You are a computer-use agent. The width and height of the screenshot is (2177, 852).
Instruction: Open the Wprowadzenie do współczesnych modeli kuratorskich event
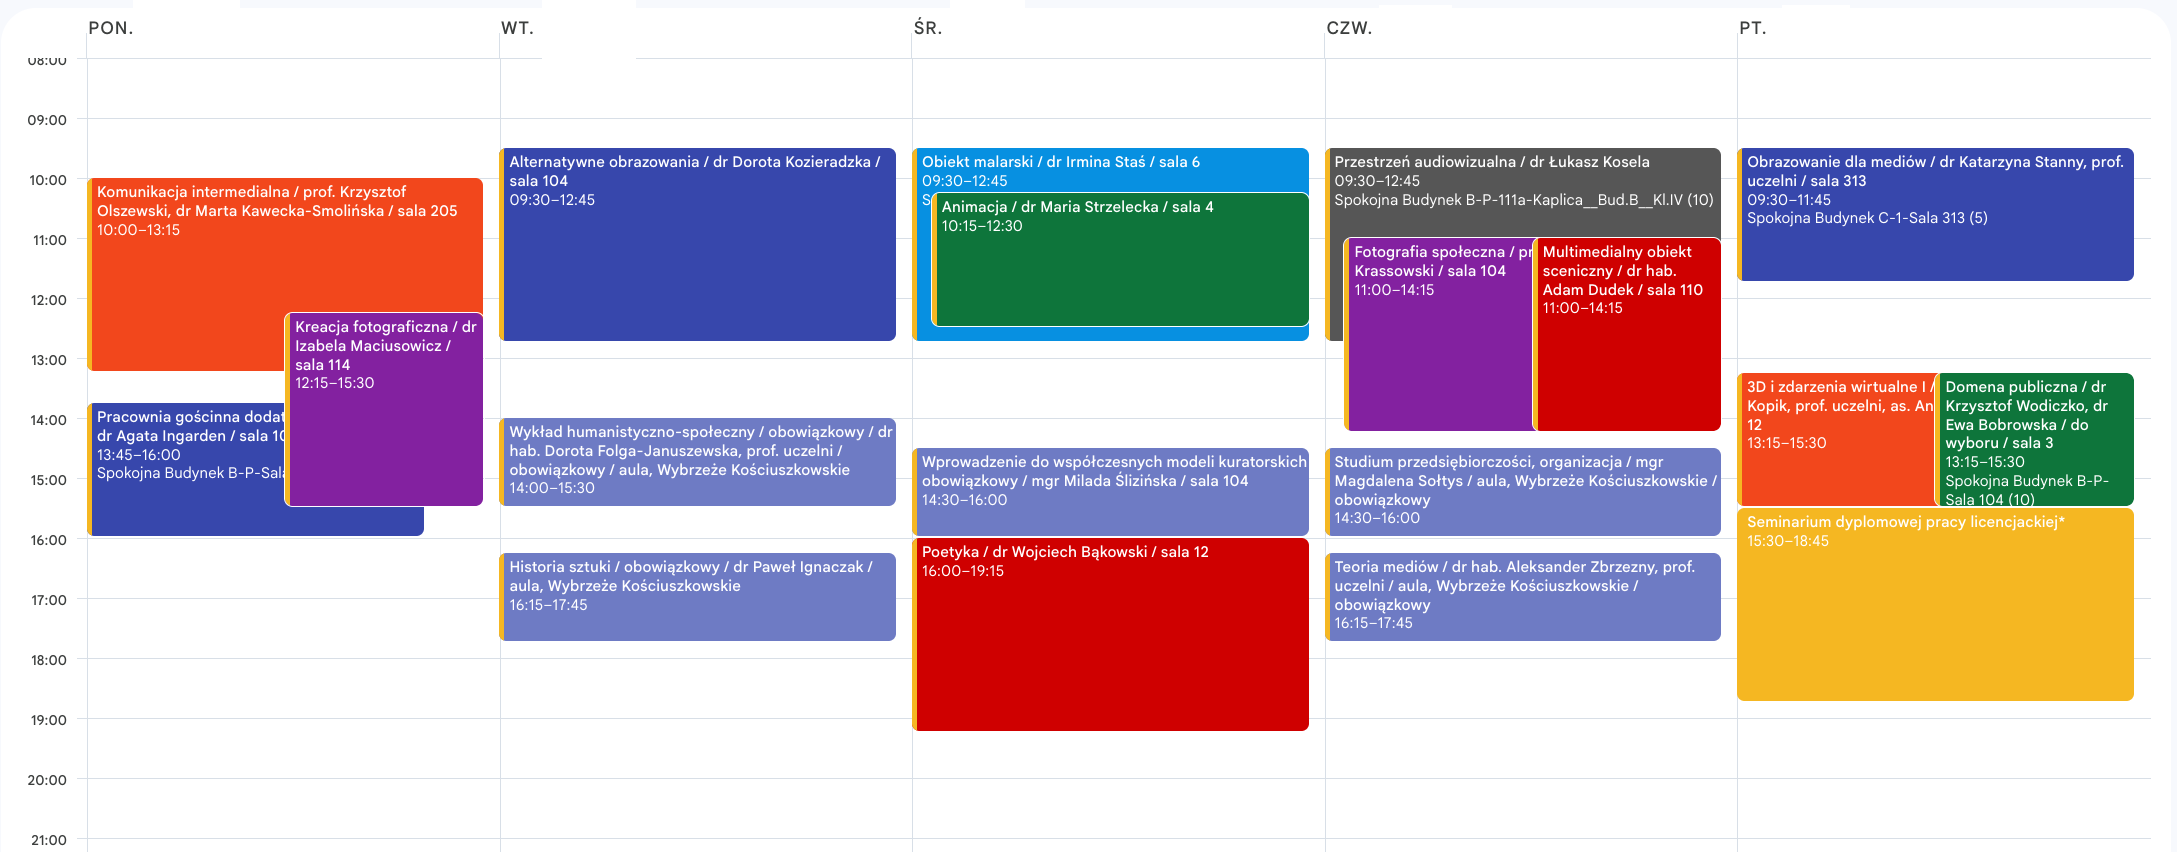coord(1110,492)
